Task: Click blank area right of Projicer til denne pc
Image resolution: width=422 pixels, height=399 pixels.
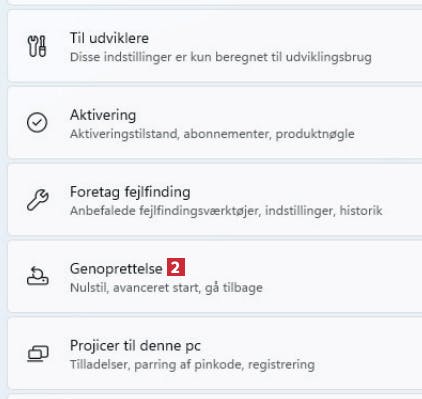Action: (x=310, y=346)
